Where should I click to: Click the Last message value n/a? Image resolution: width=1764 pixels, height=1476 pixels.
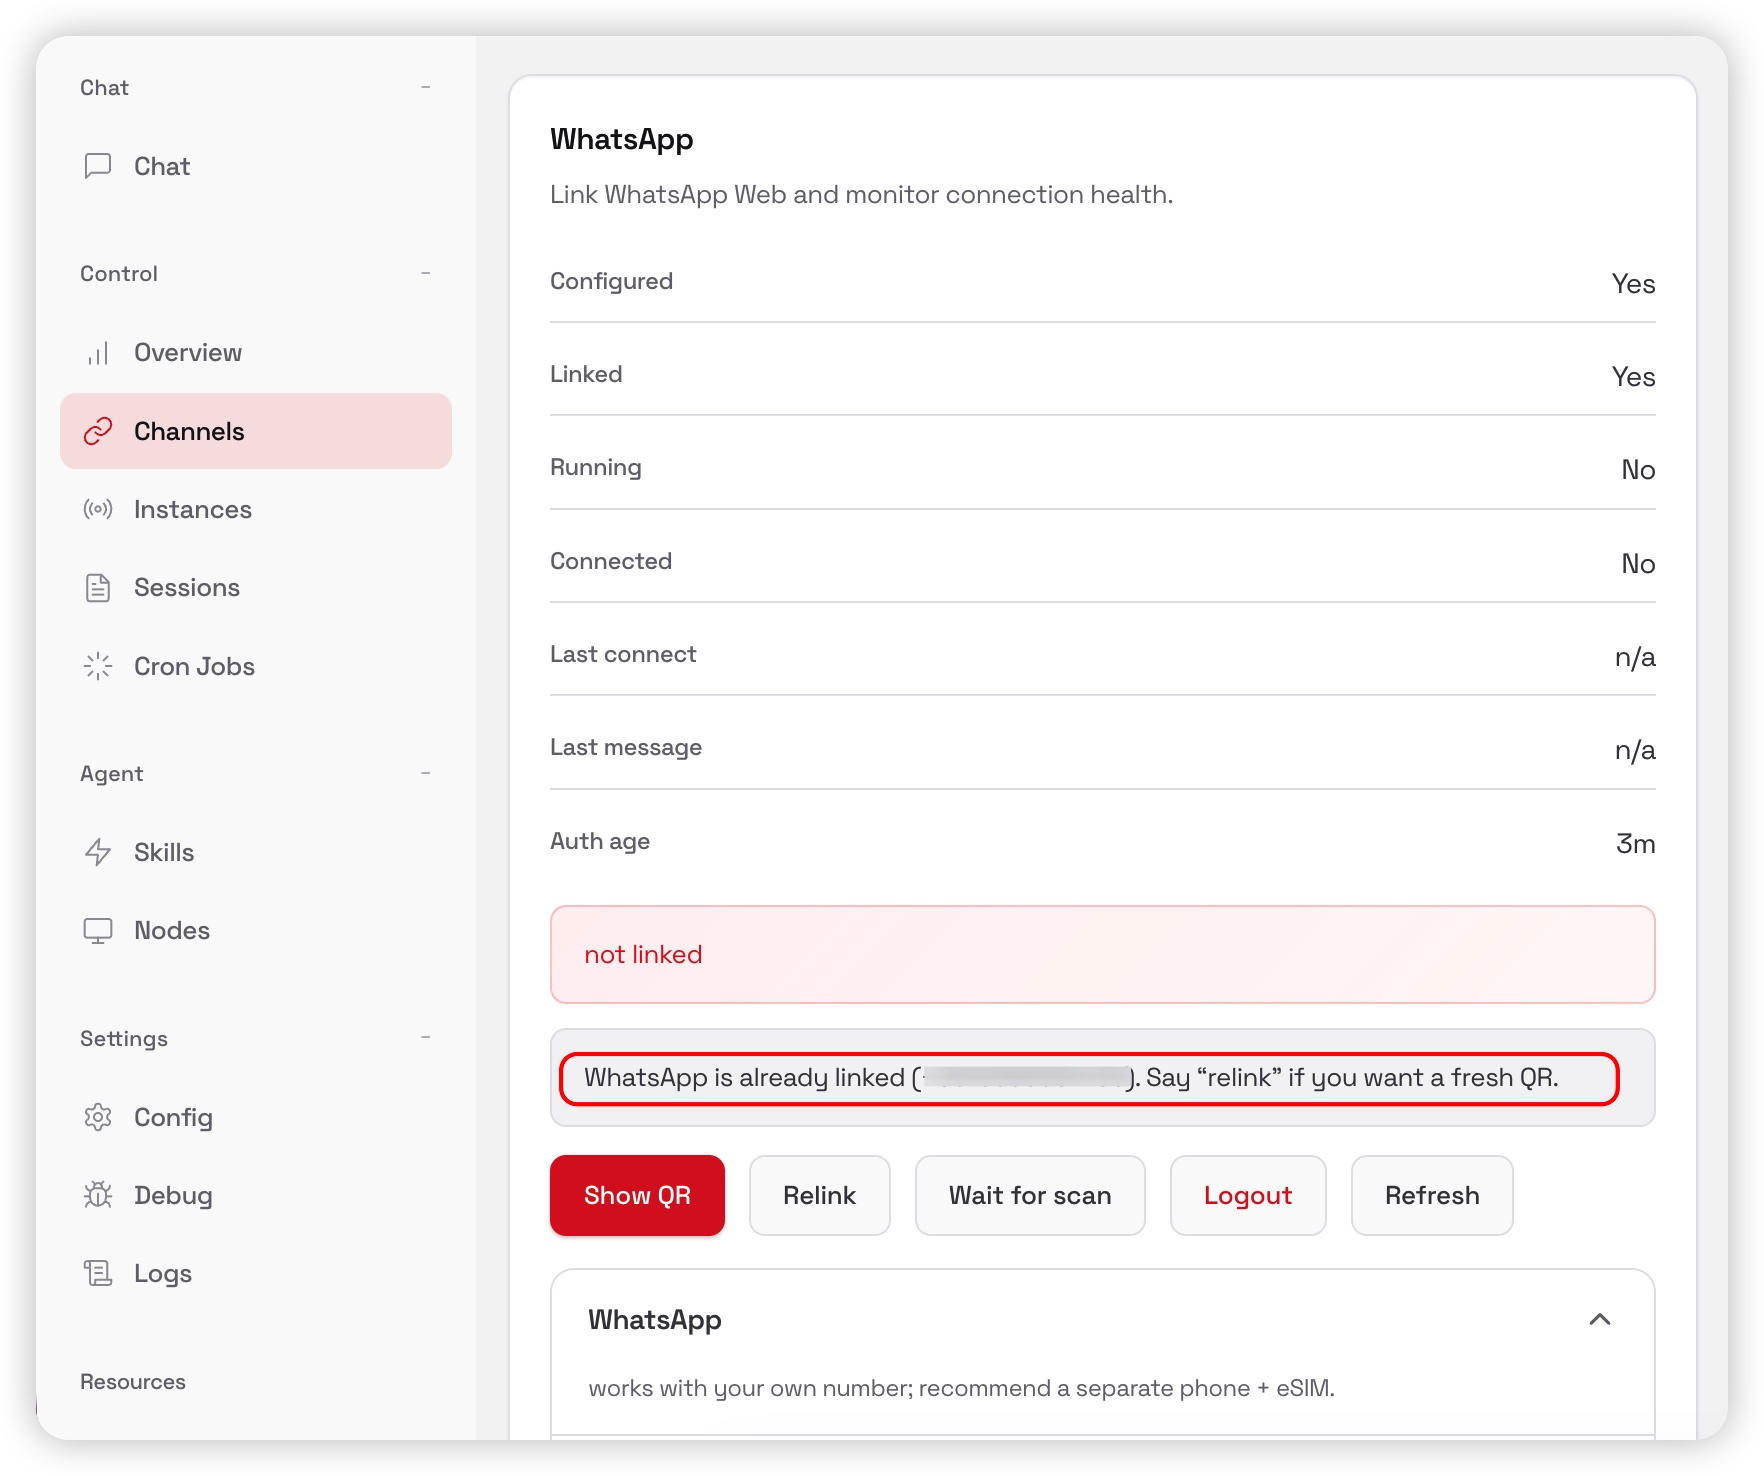click(x=1635, y=750)
